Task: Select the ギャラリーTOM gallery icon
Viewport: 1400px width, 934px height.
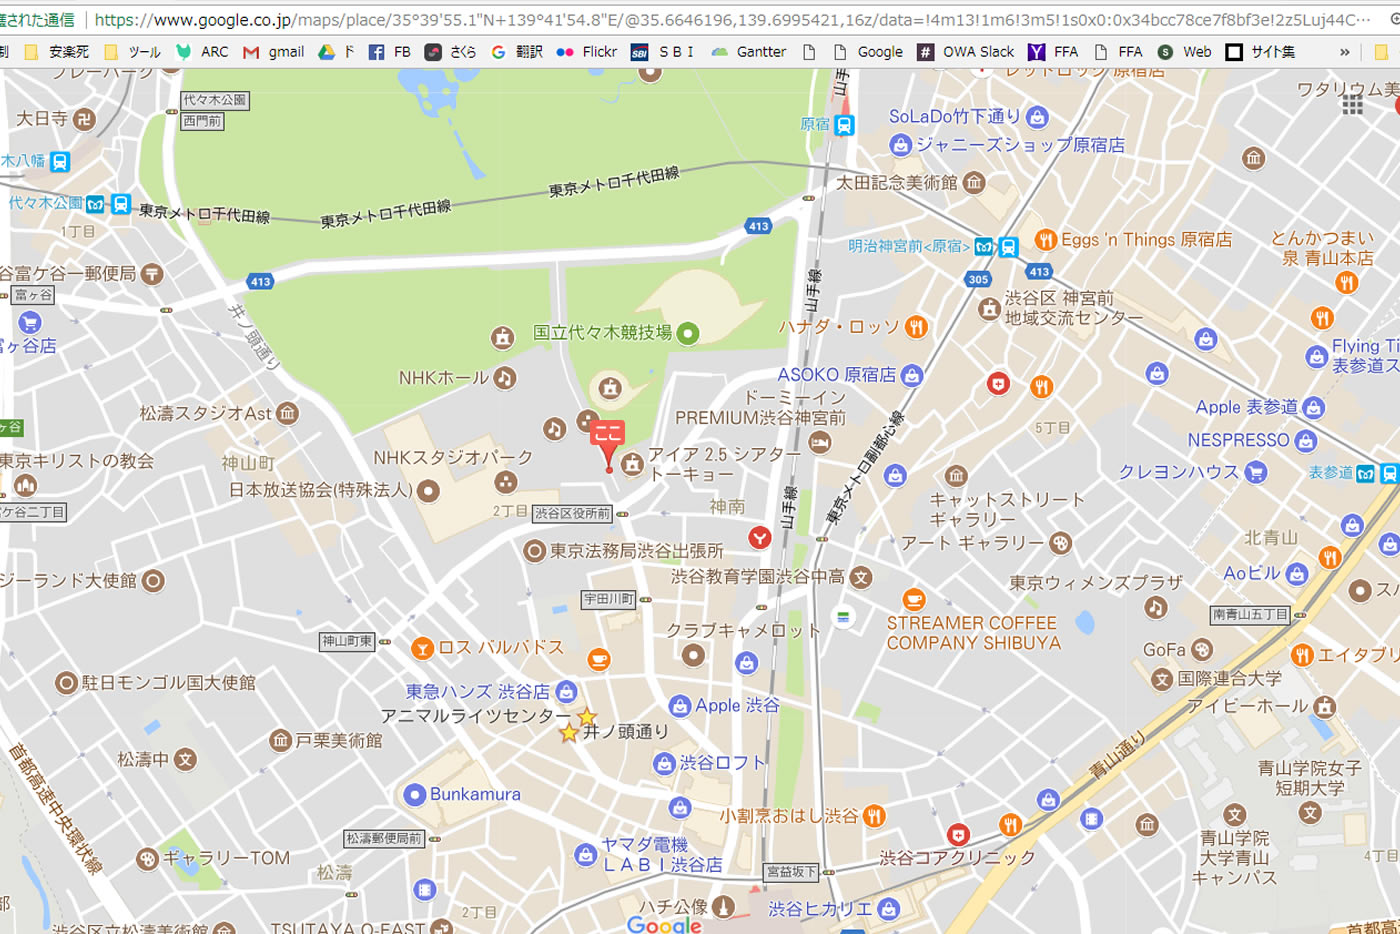Action: click(148, 859)
